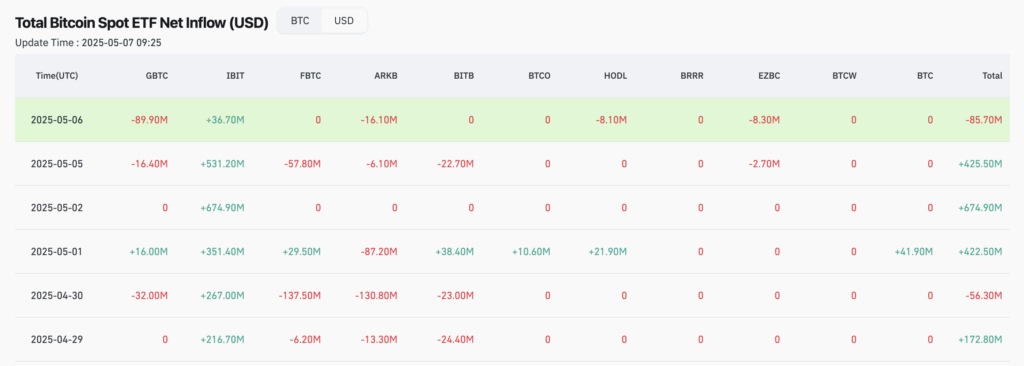1024x366 pixels.
Task: Click the +41.90M BTC value
Action: (x=914, y=252)
